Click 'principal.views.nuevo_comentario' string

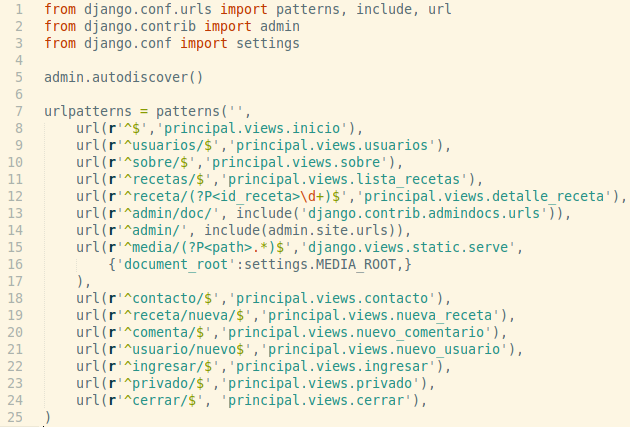pos(356,332)
